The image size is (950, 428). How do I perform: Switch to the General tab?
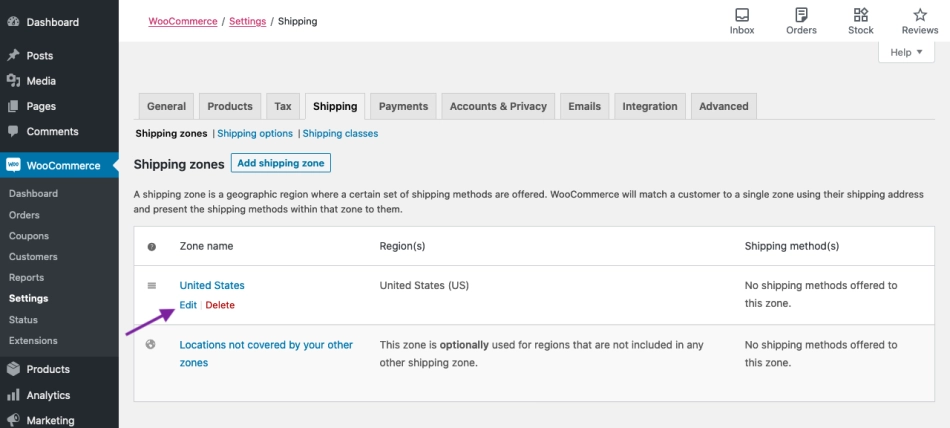[166, 106]
